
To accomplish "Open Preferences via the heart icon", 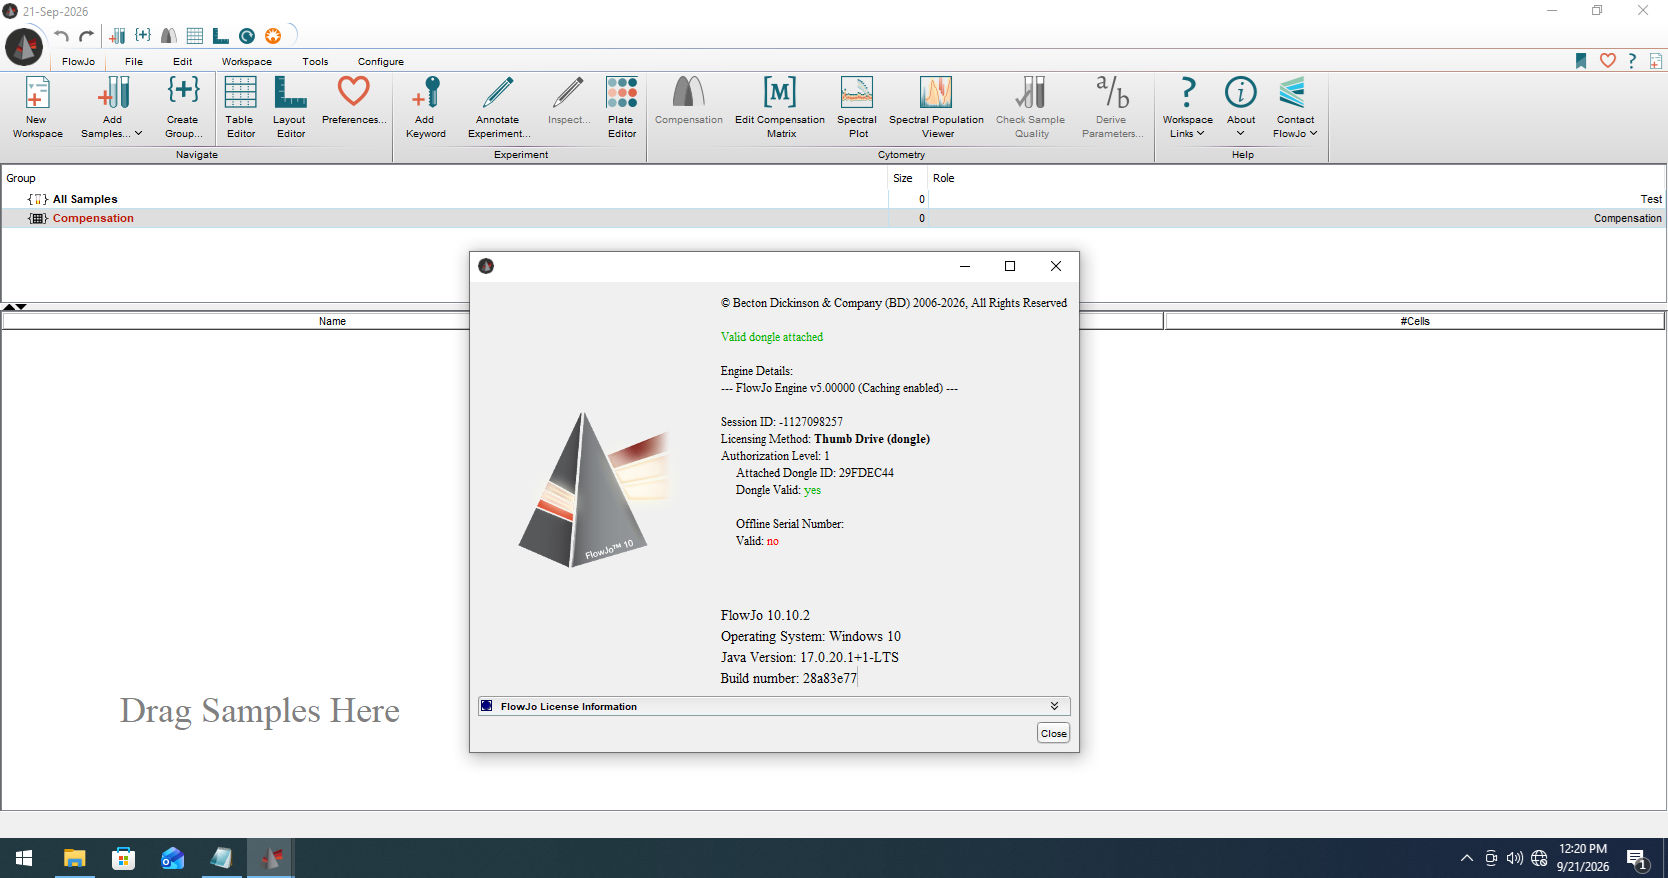I will coord(354,100).
